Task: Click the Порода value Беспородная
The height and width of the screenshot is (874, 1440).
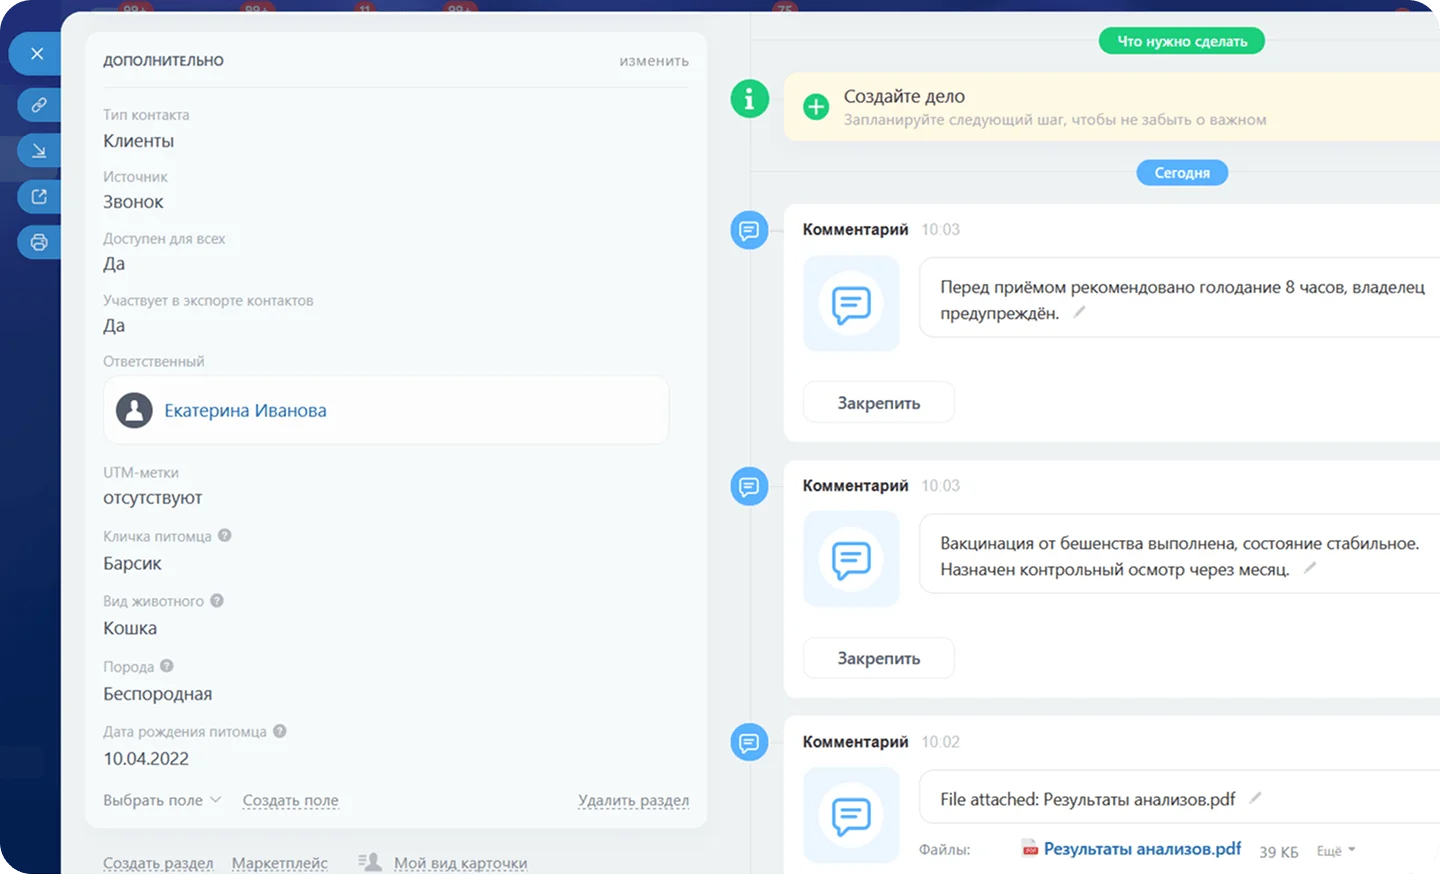Action: (158, 694)
